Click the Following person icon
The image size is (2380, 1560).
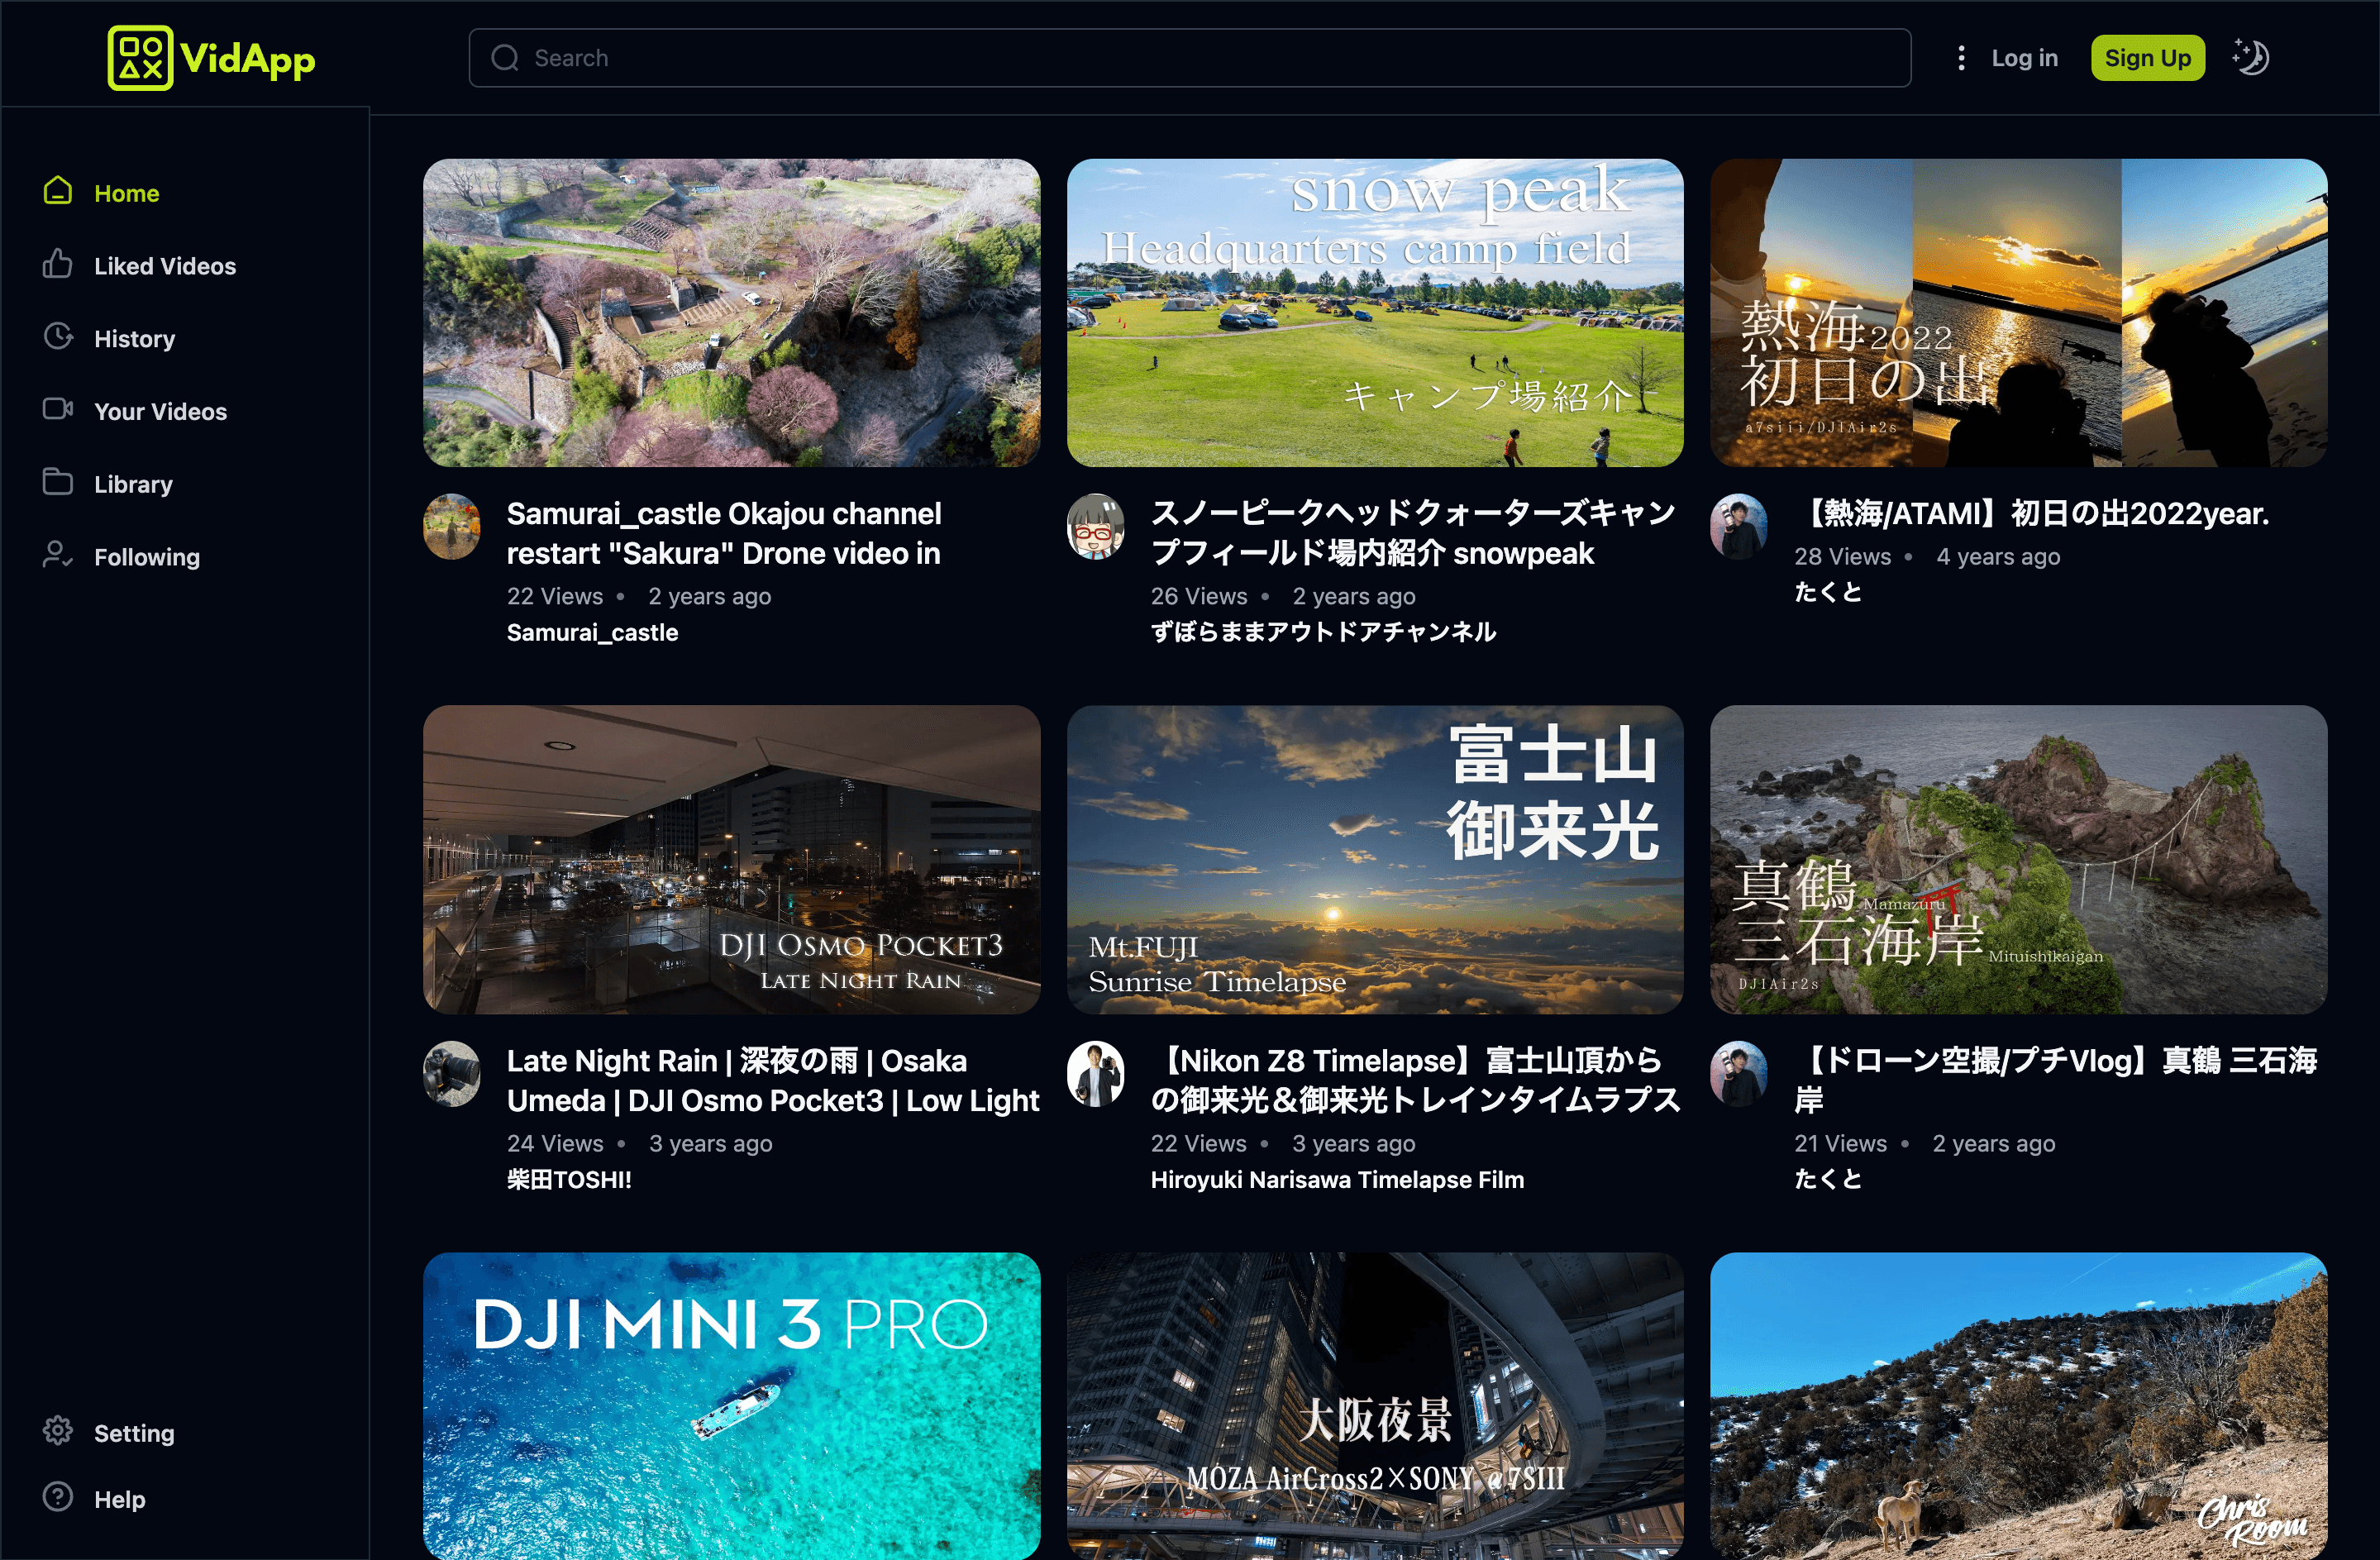click(58, 554)
